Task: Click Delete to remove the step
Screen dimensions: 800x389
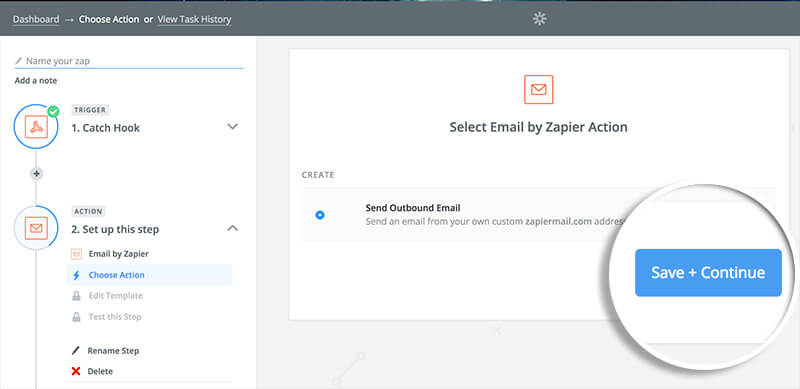Action: [100, 371]
